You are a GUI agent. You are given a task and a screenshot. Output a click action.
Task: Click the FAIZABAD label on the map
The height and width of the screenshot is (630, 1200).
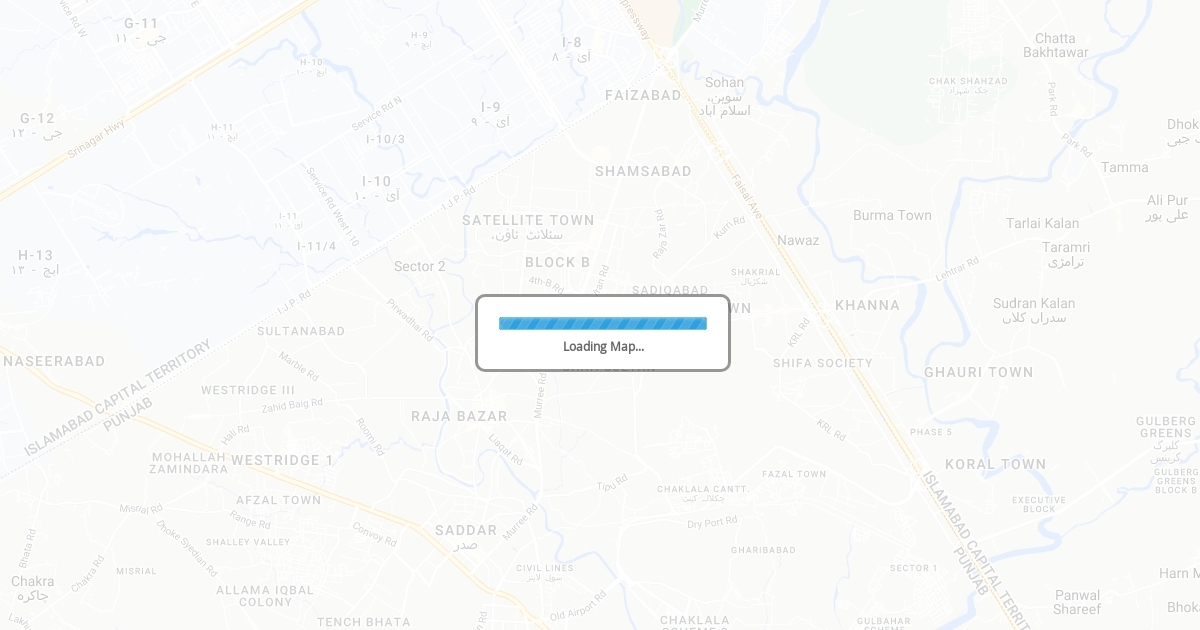tap(643, 95)
